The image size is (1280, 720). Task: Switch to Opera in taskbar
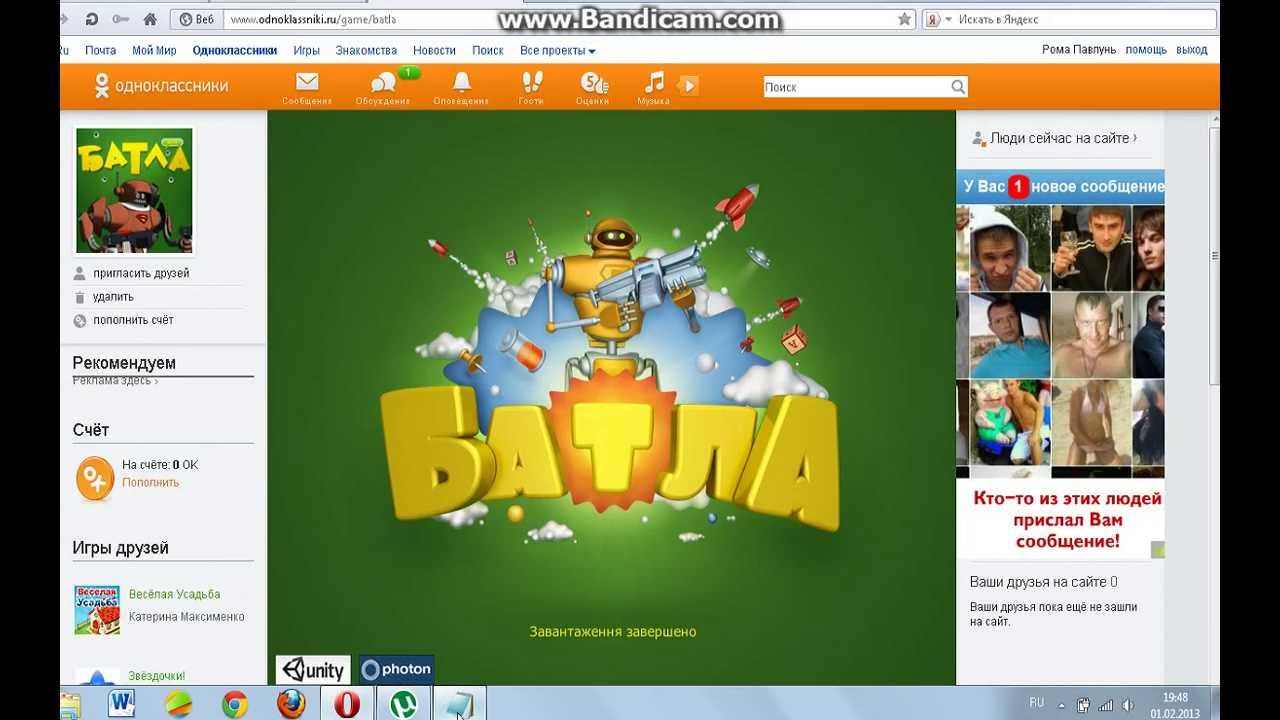point(347,705)
